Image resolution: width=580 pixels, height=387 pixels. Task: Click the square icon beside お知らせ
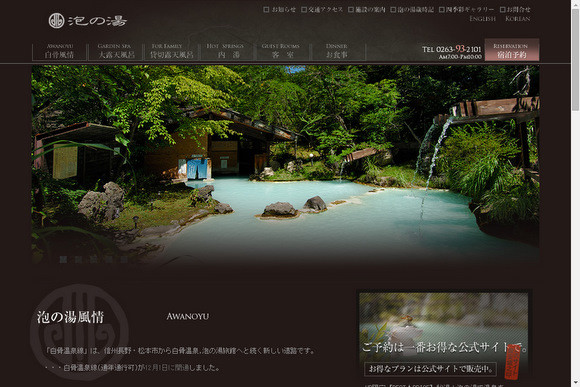click(266, 10)
